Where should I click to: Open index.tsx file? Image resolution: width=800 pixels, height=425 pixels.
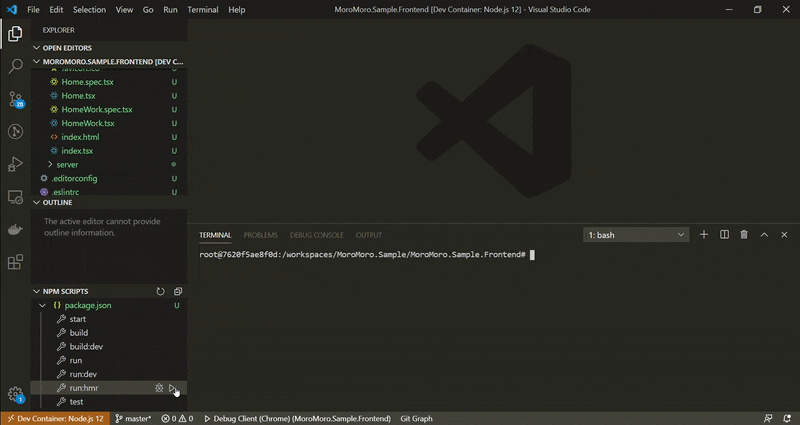pos(109,151)
